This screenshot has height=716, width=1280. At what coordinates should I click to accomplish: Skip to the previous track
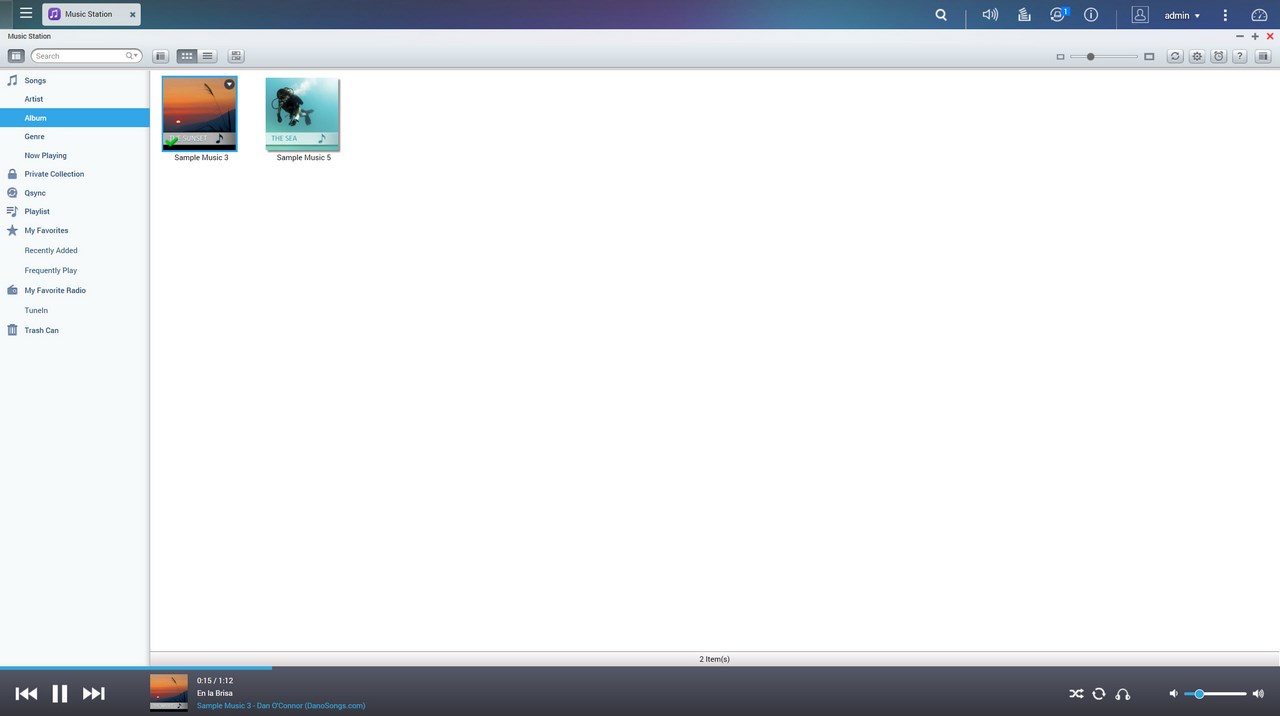click(x=27, y=693)
